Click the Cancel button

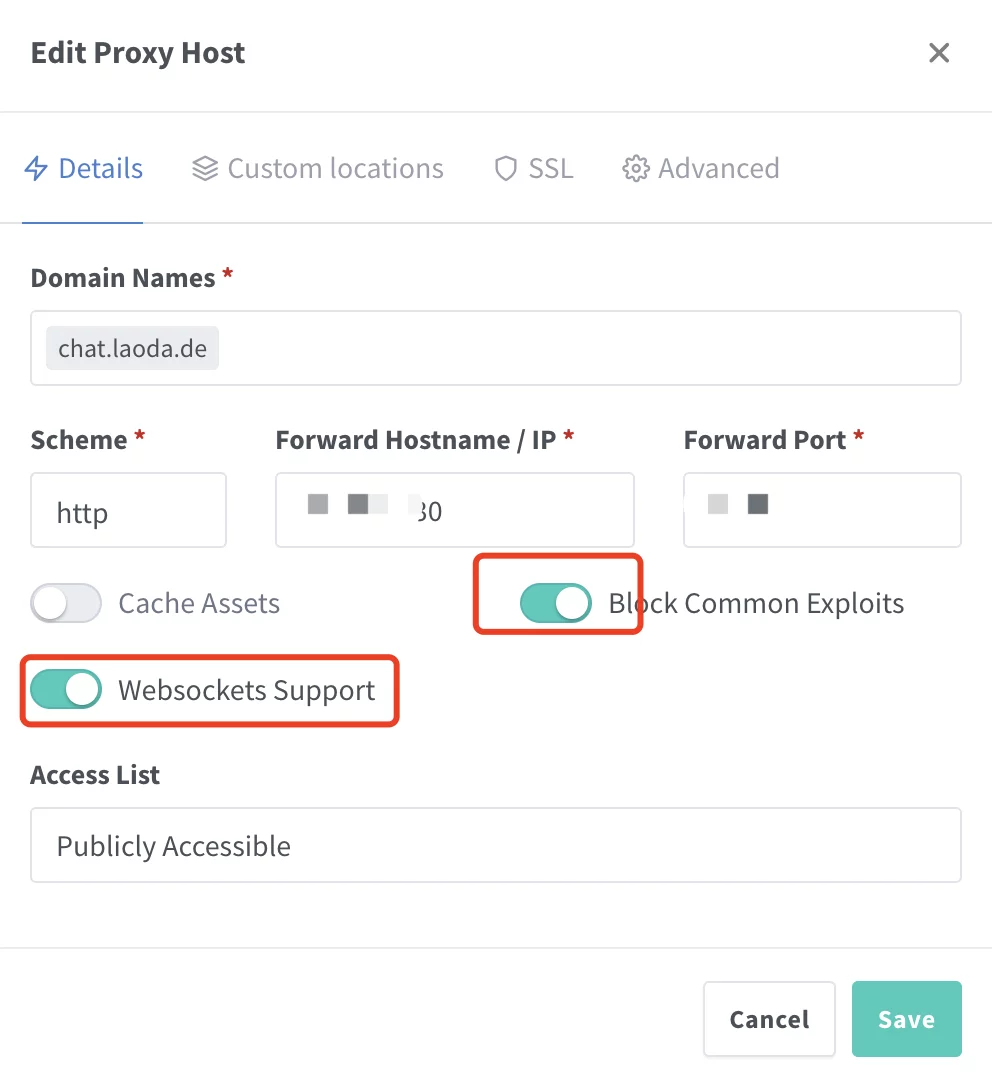tap(768, 1019)
